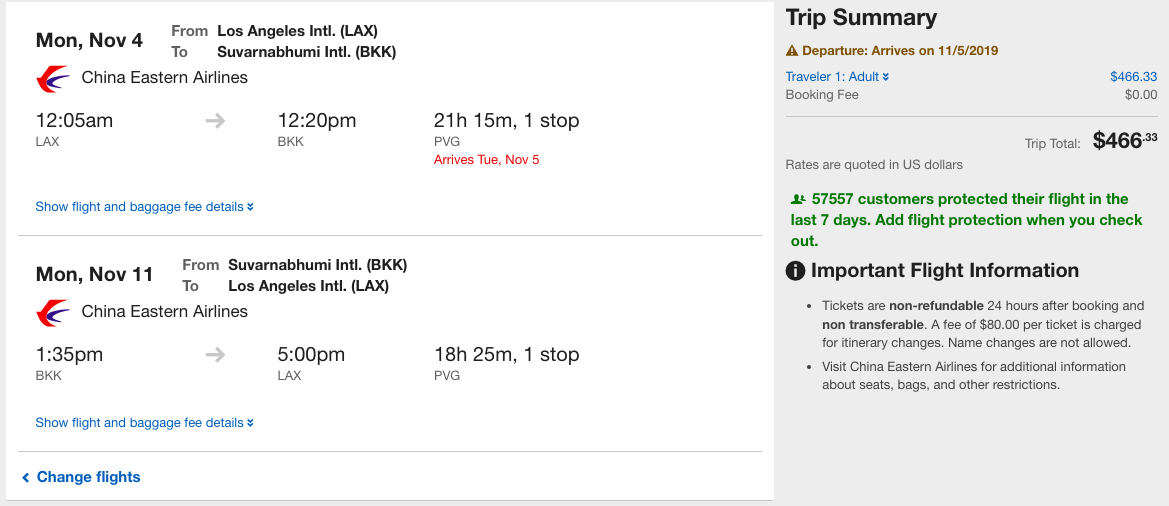The height and width of the screenshot is (506, 1169).
Task: Expand the Traveler 1: Adult price breakdown
Action: pyautogui.click(x=837, y=77)
